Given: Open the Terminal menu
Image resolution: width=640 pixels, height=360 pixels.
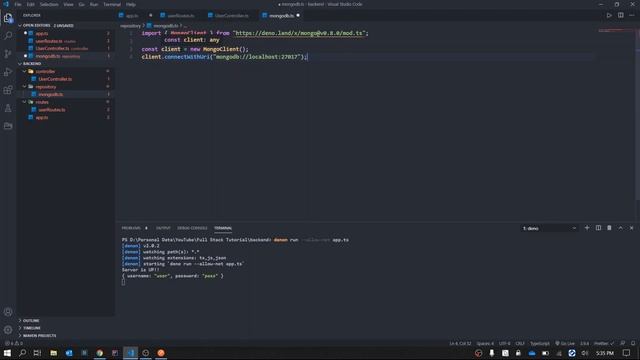Looking at the screenshot, I should pyautogui.click(x=112, y=4).
